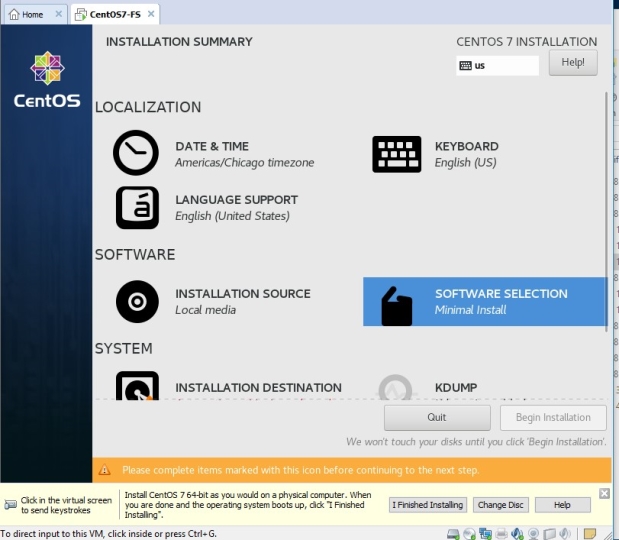The width and height of the screenshot is (619, 540).
Task: Click the Change Disc button
Action: point(499,505)
